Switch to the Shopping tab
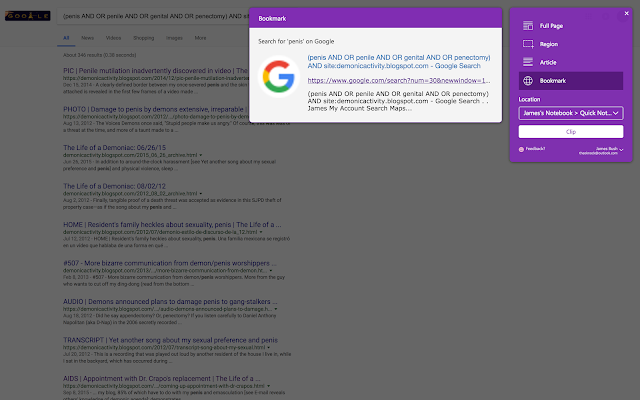640x400 pixels. tap(144, 38)
